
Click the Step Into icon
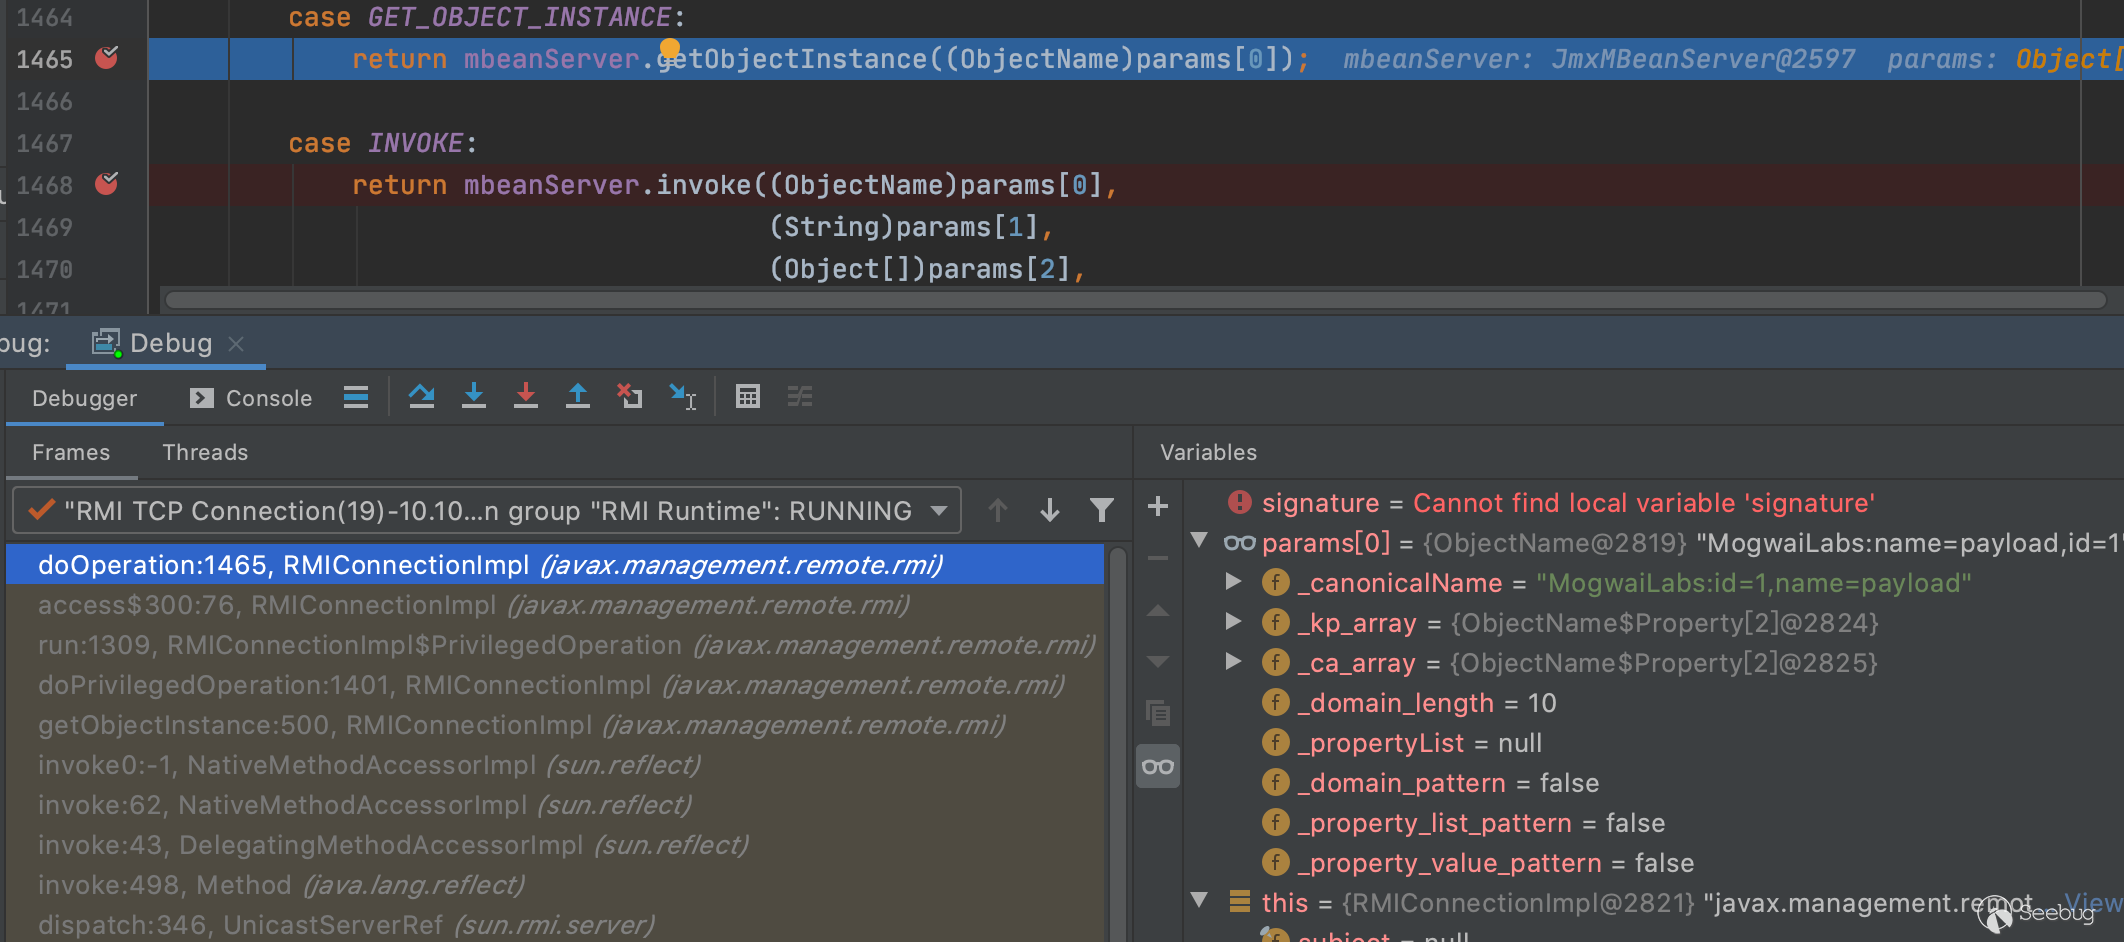pyautogui.click(x=474, y=397)
